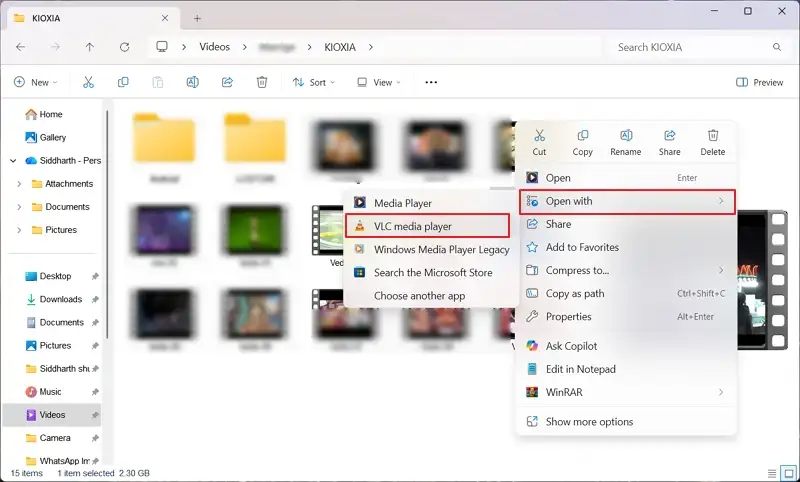The height and width of the screenshot is (482, 800).
Task: Choose Open in the context menu
Action: [626, 178]
